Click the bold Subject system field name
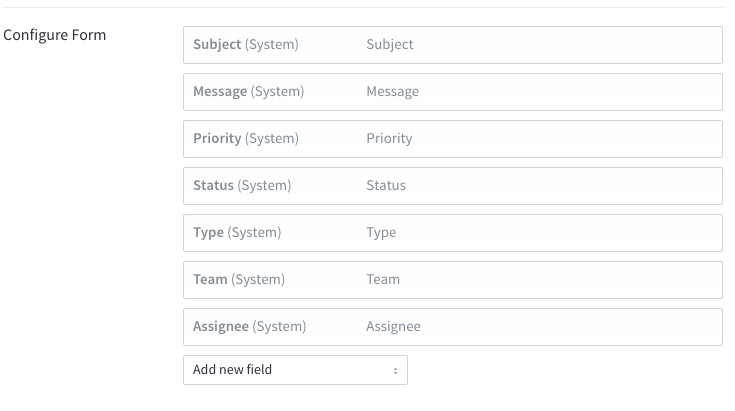Viewport: 735px width, 411px height. (x=217, y=45)
